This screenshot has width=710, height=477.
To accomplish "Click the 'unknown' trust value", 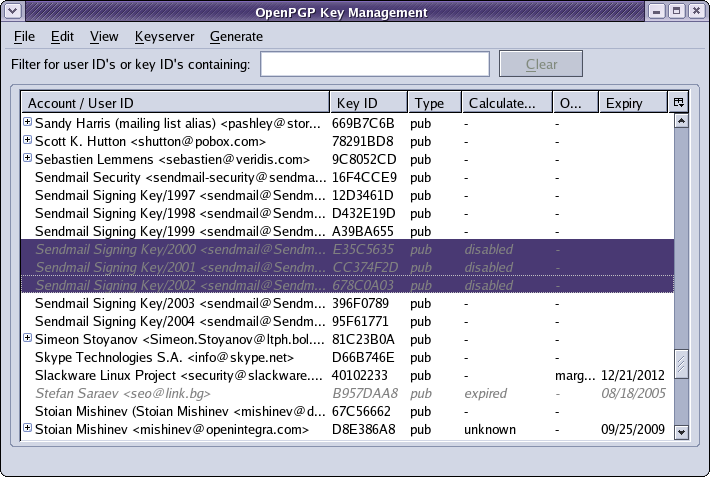I will coord(490,429).
